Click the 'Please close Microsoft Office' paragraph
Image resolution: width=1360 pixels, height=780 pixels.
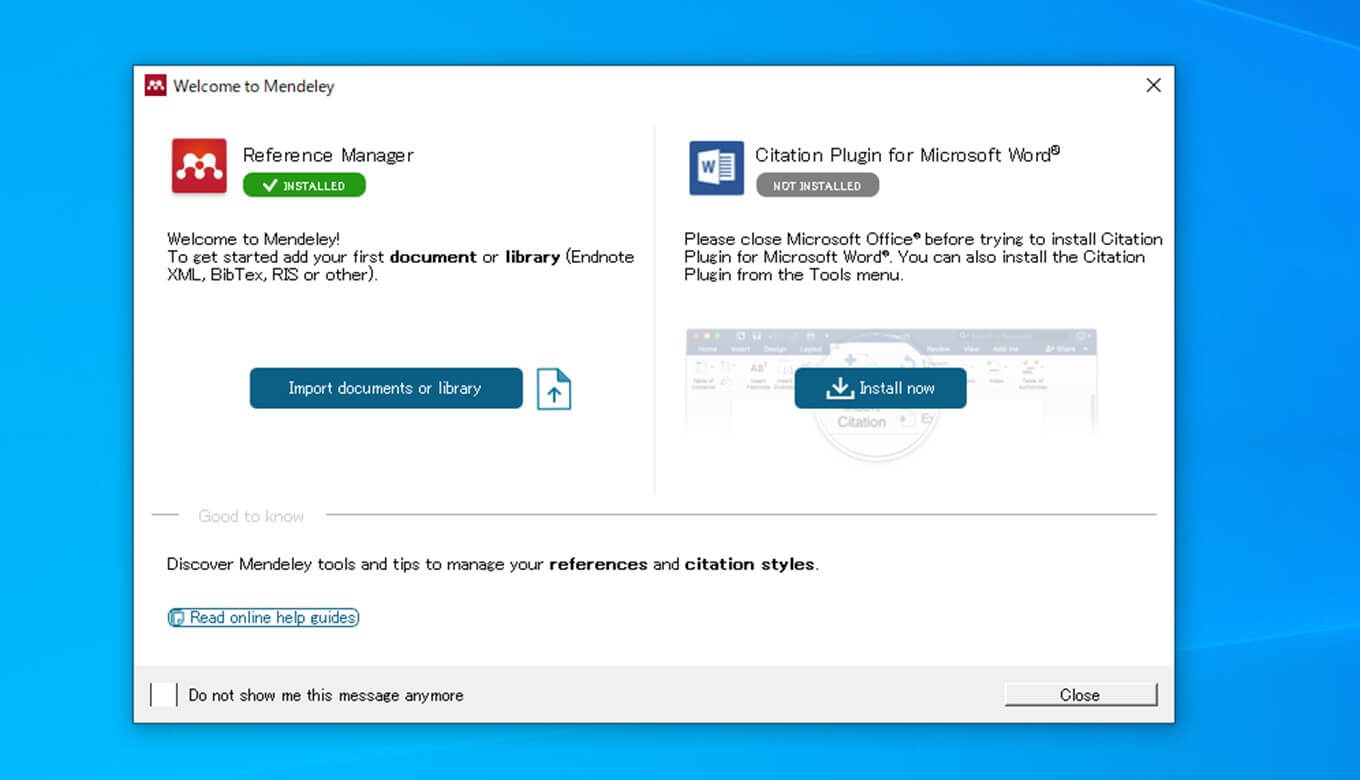[x=923, y=257]
